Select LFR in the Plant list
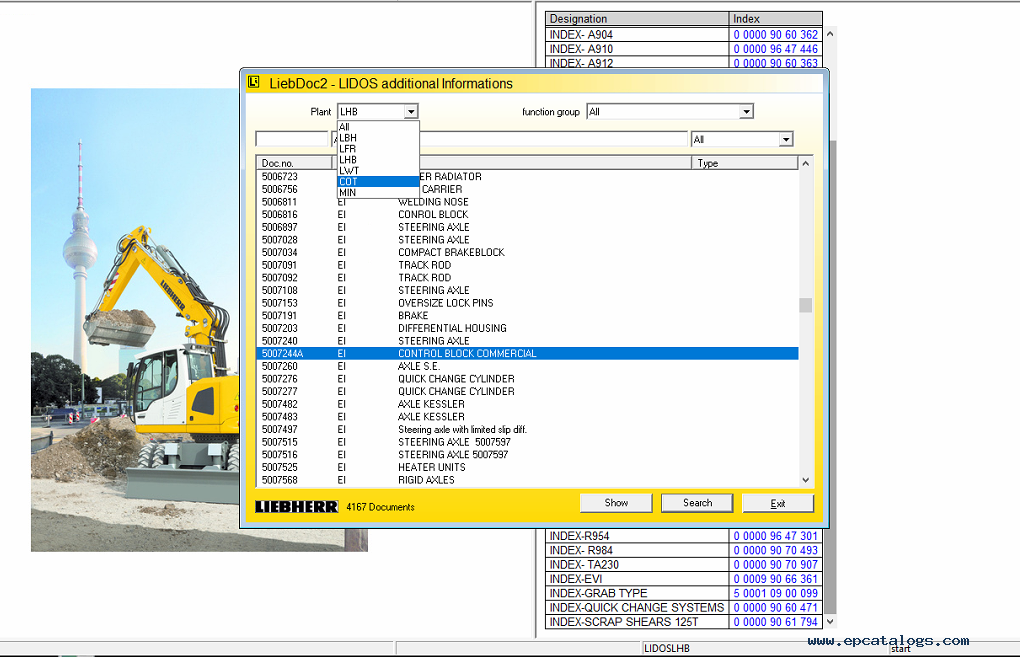1020x657 pixels. click(x=377, y=149)
